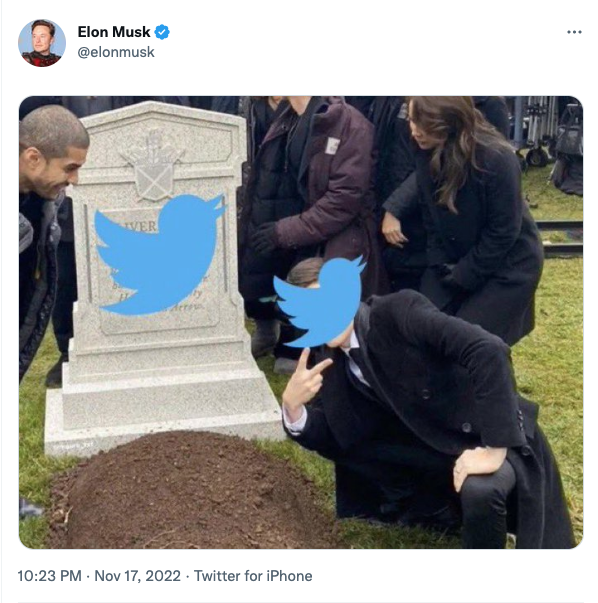This screenshot has height=603, width=598.
Task: Select the Nov 17, 2022 date
Action: coord(137,576)
